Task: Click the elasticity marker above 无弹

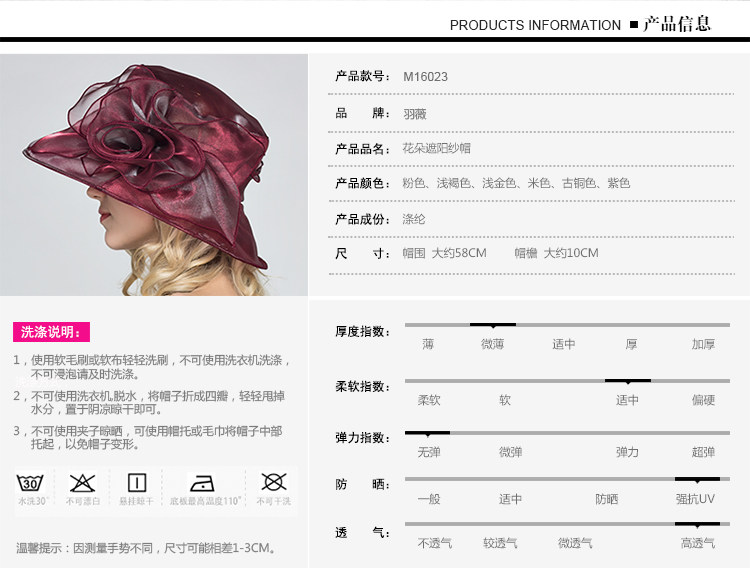Action: pyautogui.click(x=427, y=433)
